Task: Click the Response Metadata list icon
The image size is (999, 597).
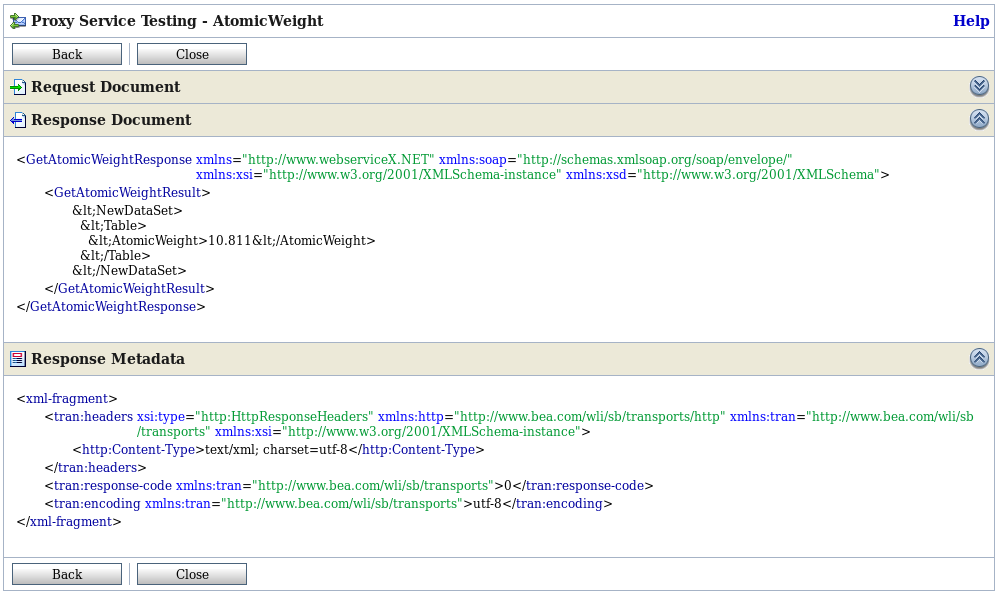Action: 18,359
